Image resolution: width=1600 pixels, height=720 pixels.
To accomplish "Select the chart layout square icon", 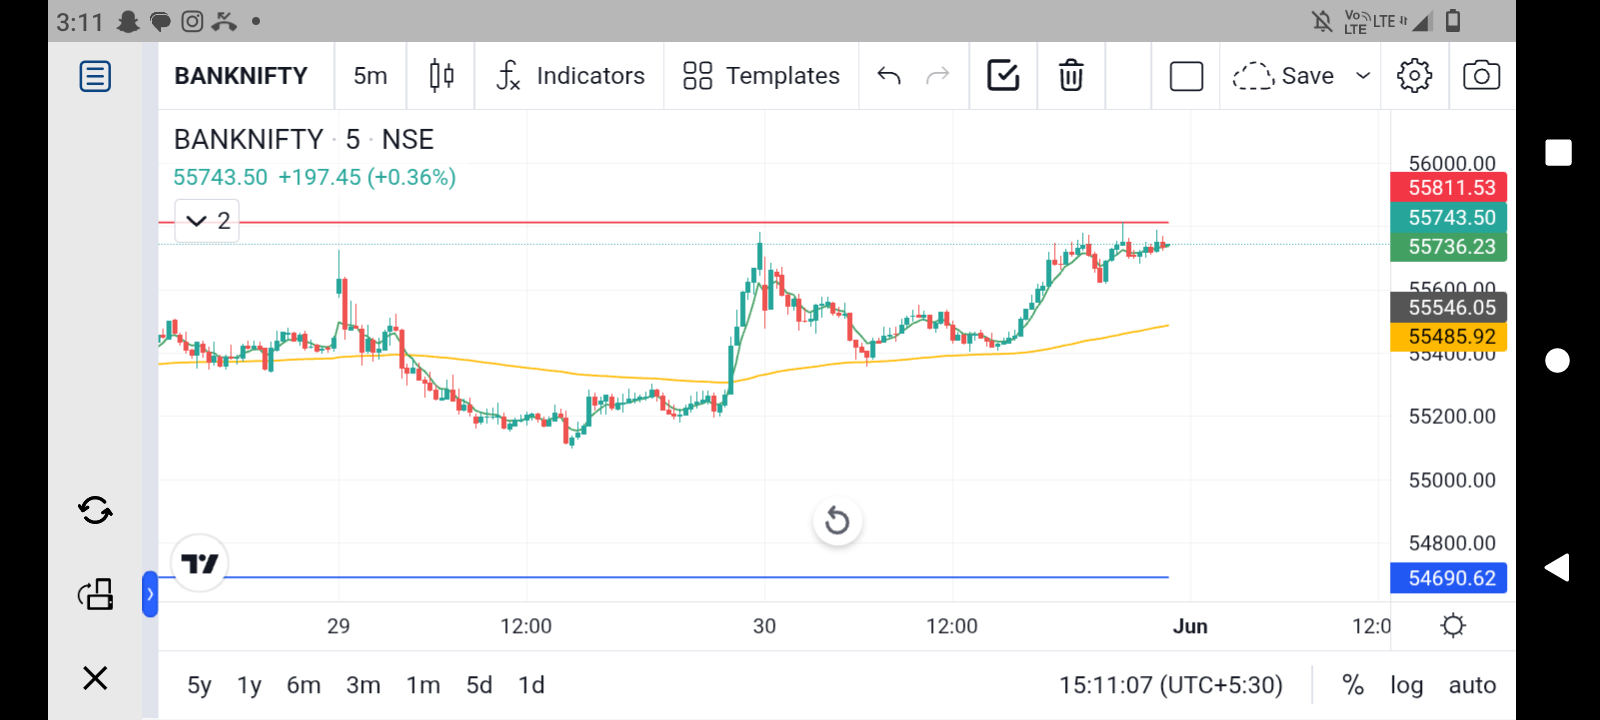I will [1186, 76].
